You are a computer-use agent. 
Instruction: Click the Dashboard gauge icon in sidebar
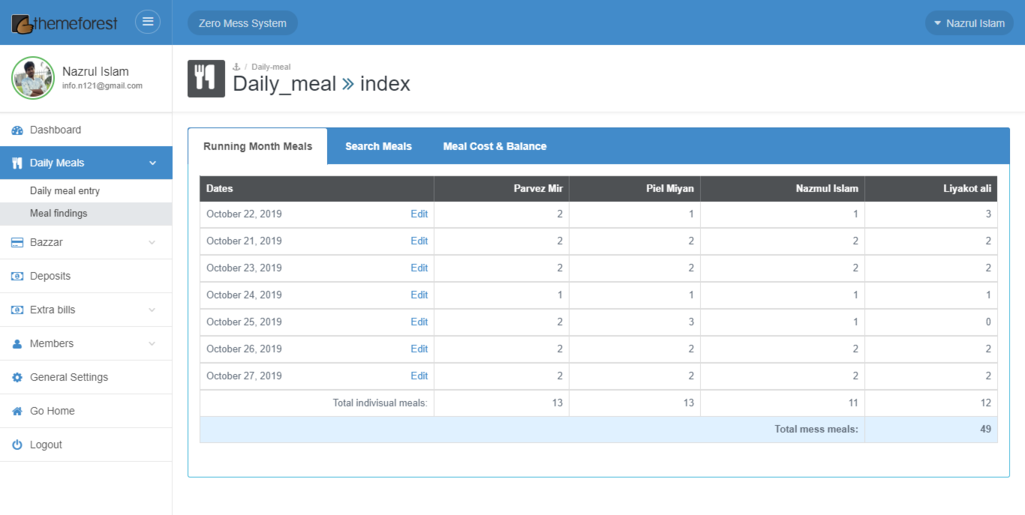point(17,130)
